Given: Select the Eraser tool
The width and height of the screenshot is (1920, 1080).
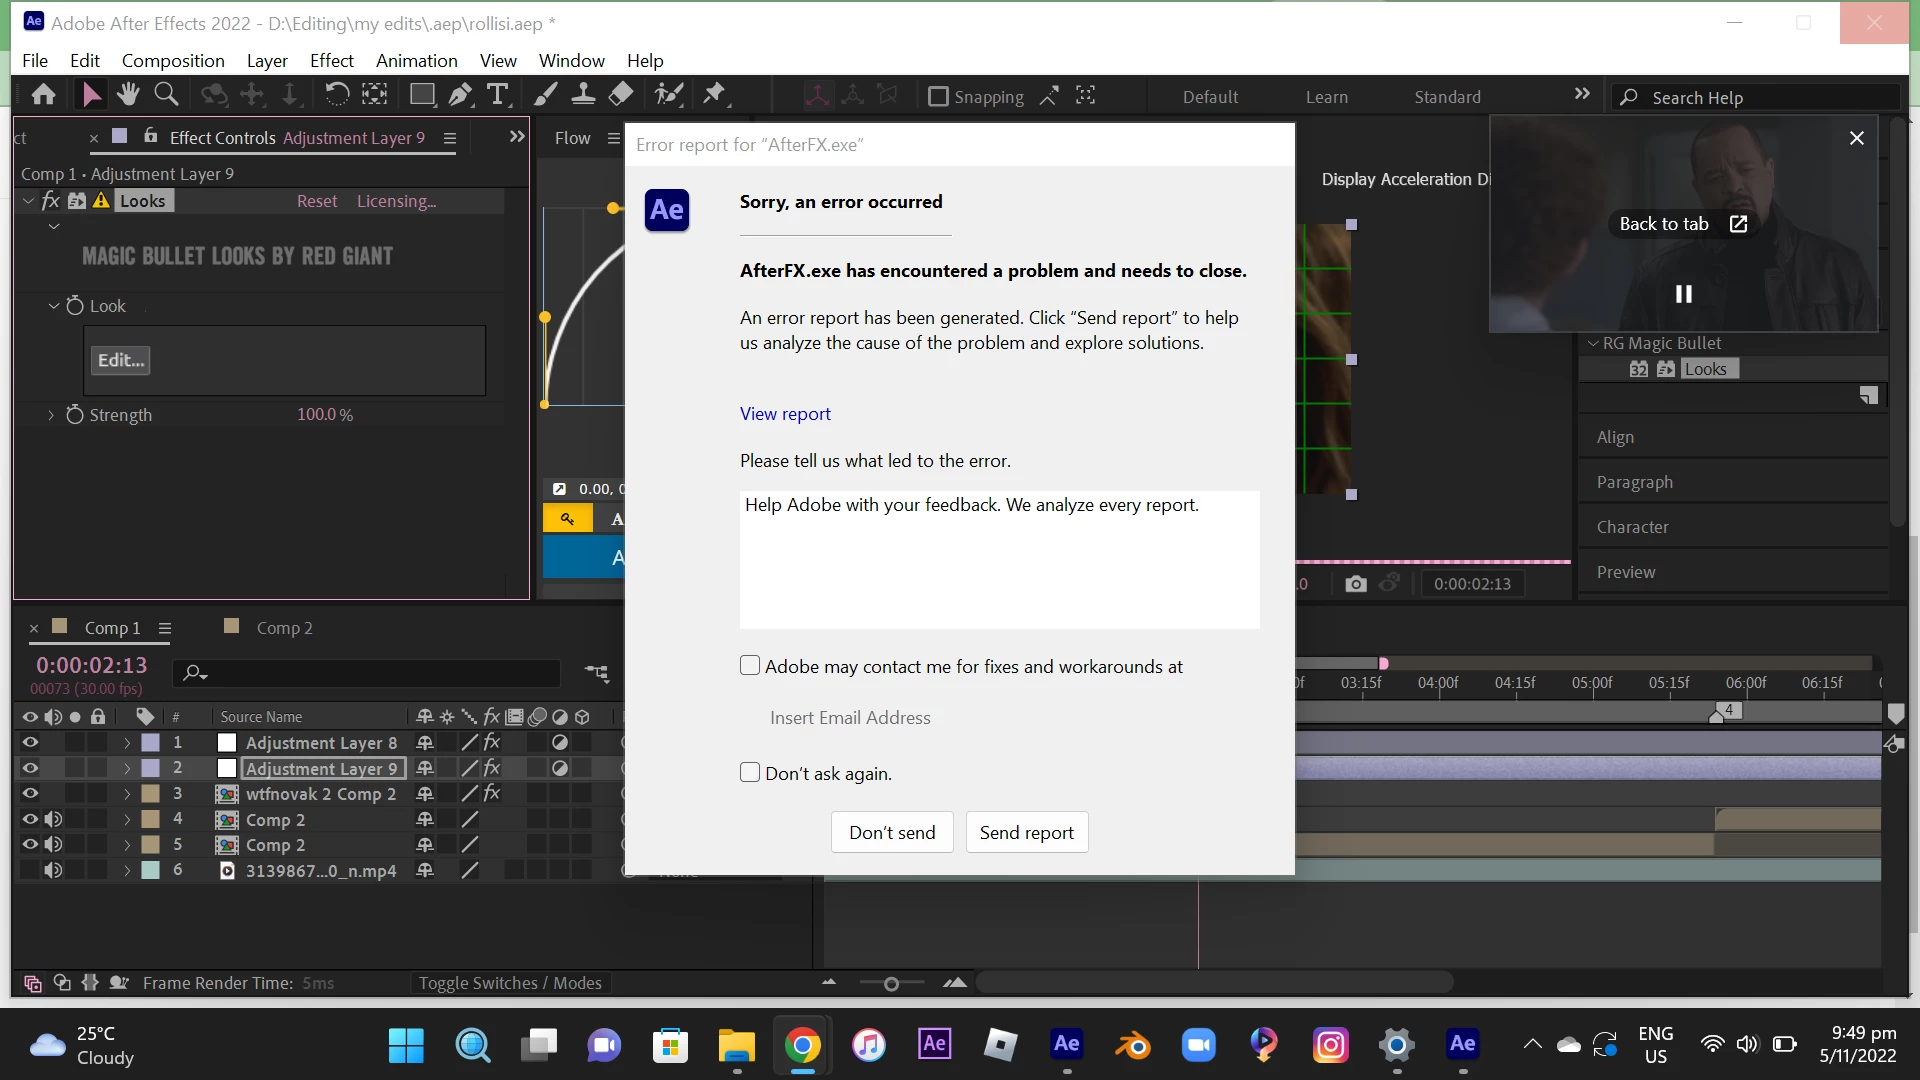Looking at the screenshot, I should point(621,95).
